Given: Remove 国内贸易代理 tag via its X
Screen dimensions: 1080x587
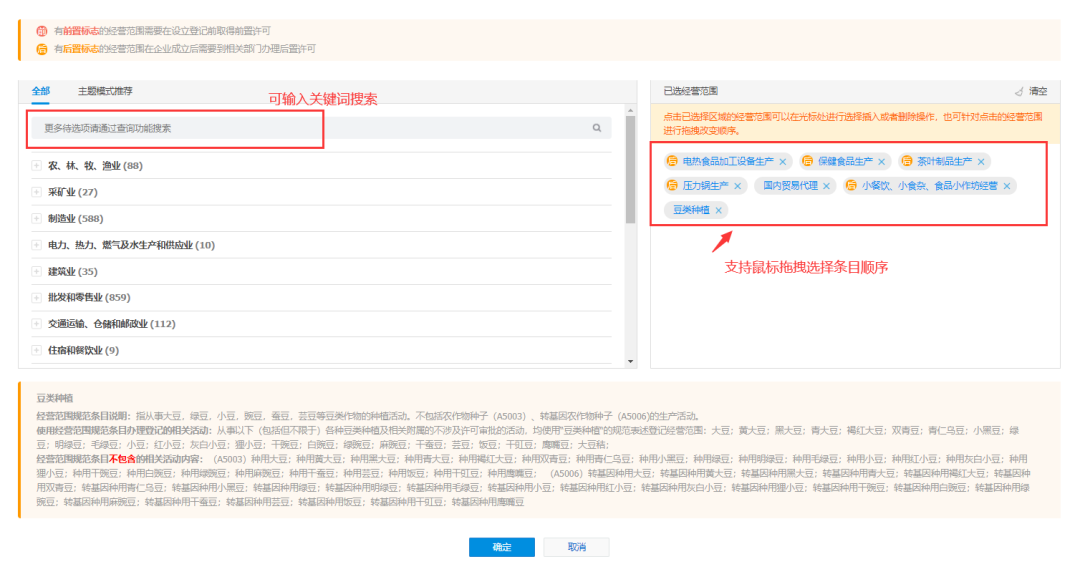Looking at the screenshot, I should tap(827, 186).
